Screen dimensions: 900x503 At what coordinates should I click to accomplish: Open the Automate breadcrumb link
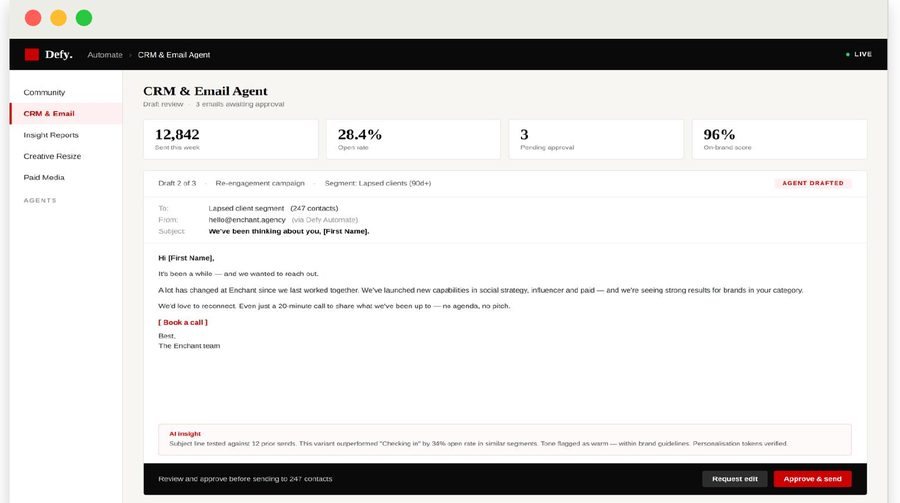tap(105, 55)
